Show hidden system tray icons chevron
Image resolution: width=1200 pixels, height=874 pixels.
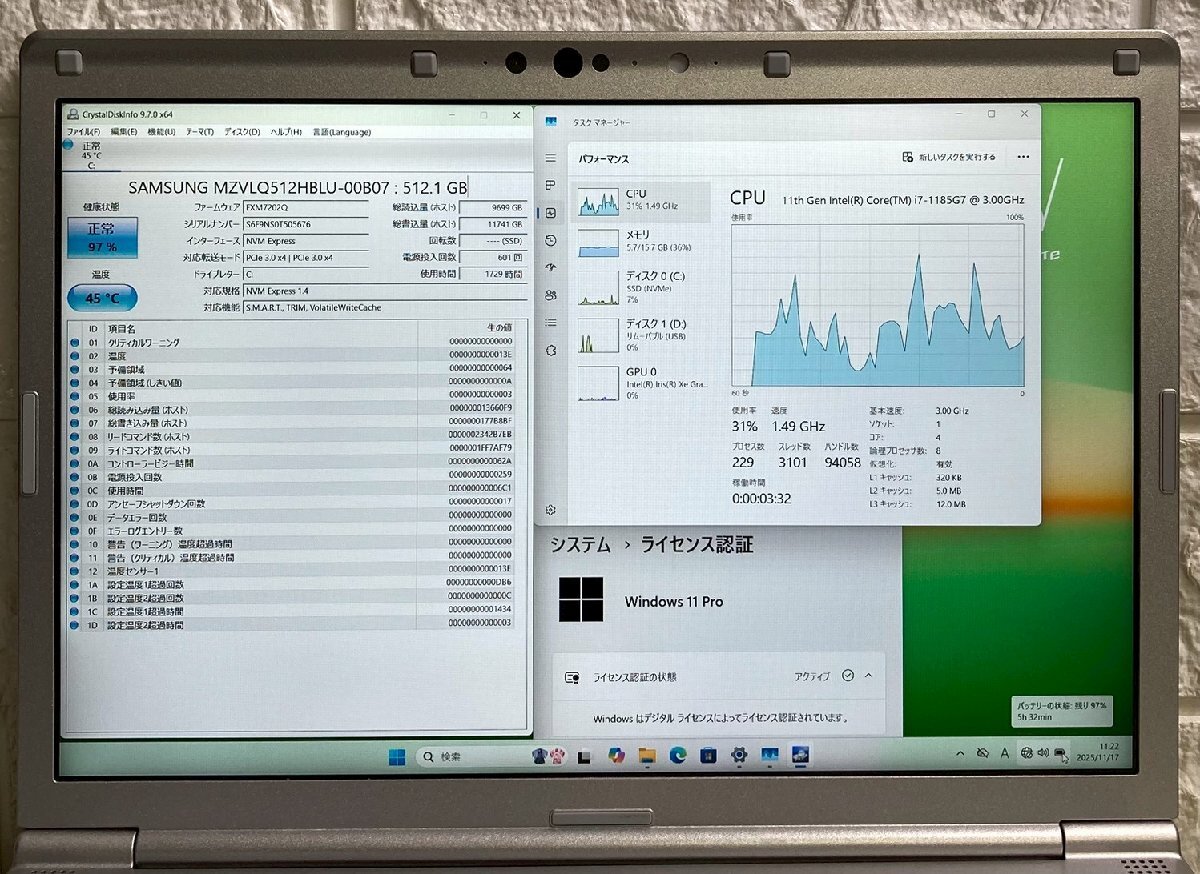tap(960, 753)
